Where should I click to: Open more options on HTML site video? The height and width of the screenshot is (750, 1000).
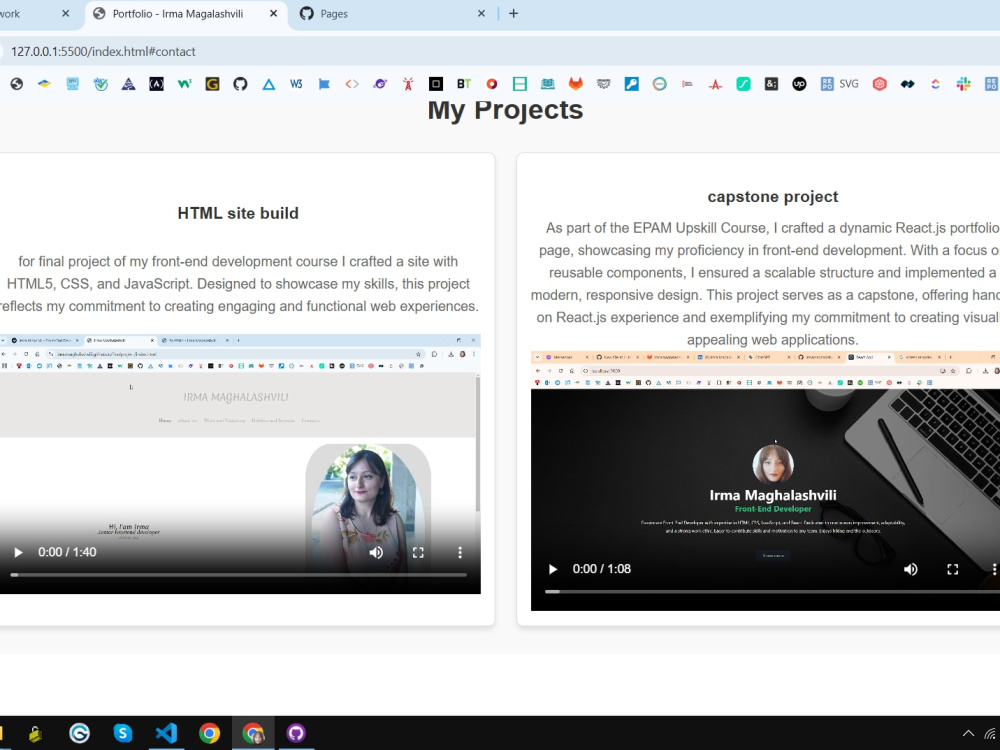coord(460,552)
